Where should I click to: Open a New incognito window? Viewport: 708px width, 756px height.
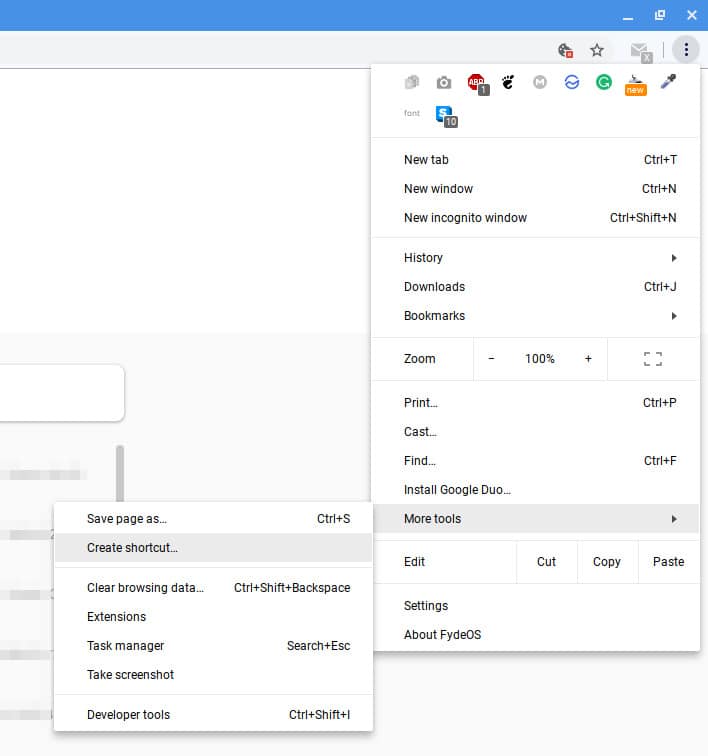pyautogui.click(x=536, y=217)
